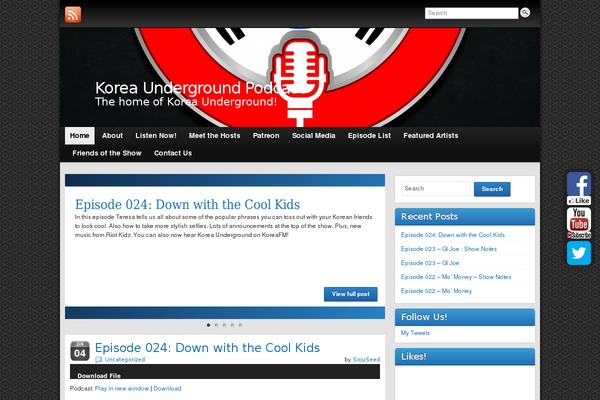Open recent post Episode 023 – GI Joe : Show Notes
Screen dimensions: 600x400
[x=448, y=249]
